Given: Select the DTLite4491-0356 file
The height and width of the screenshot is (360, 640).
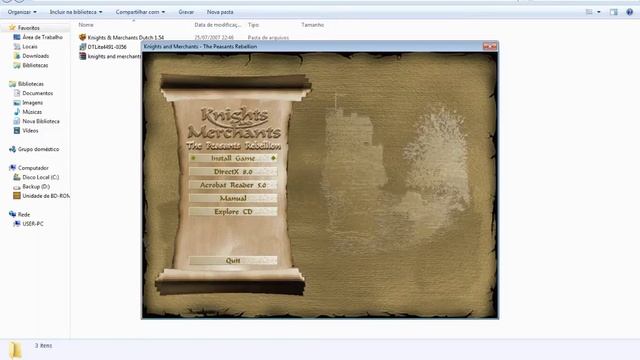Looking at the screenshot, I should pyautogui.click(x=107, y=47).
